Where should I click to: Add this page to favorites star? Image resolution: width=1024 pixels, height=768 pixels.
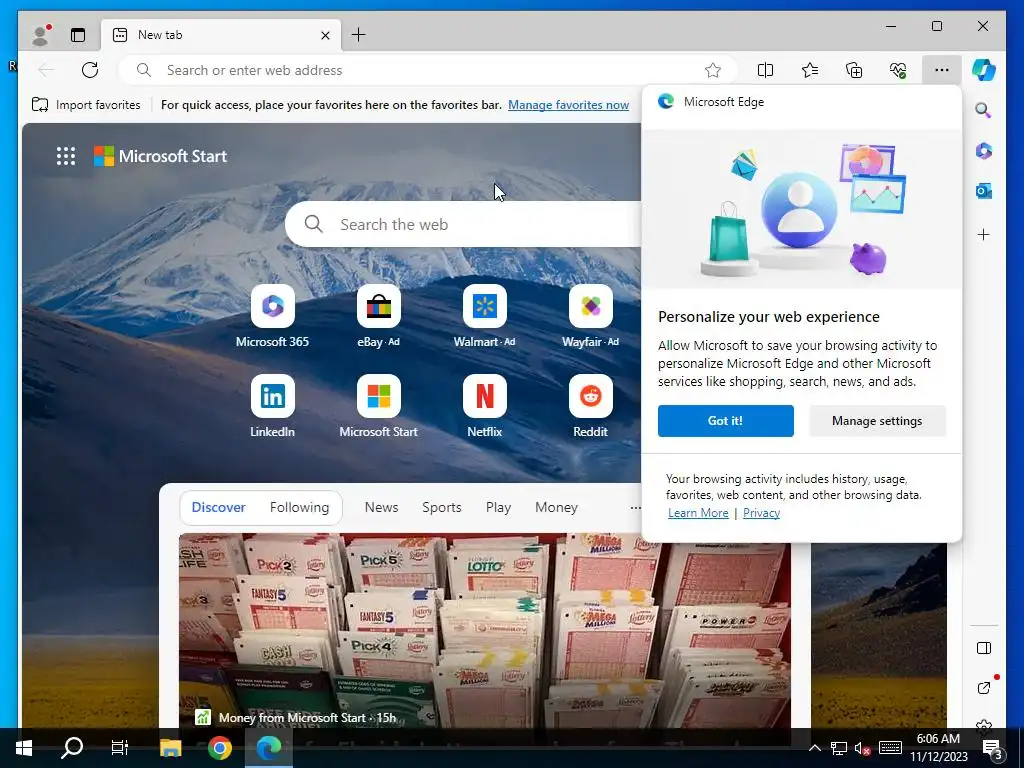(712, 70)
